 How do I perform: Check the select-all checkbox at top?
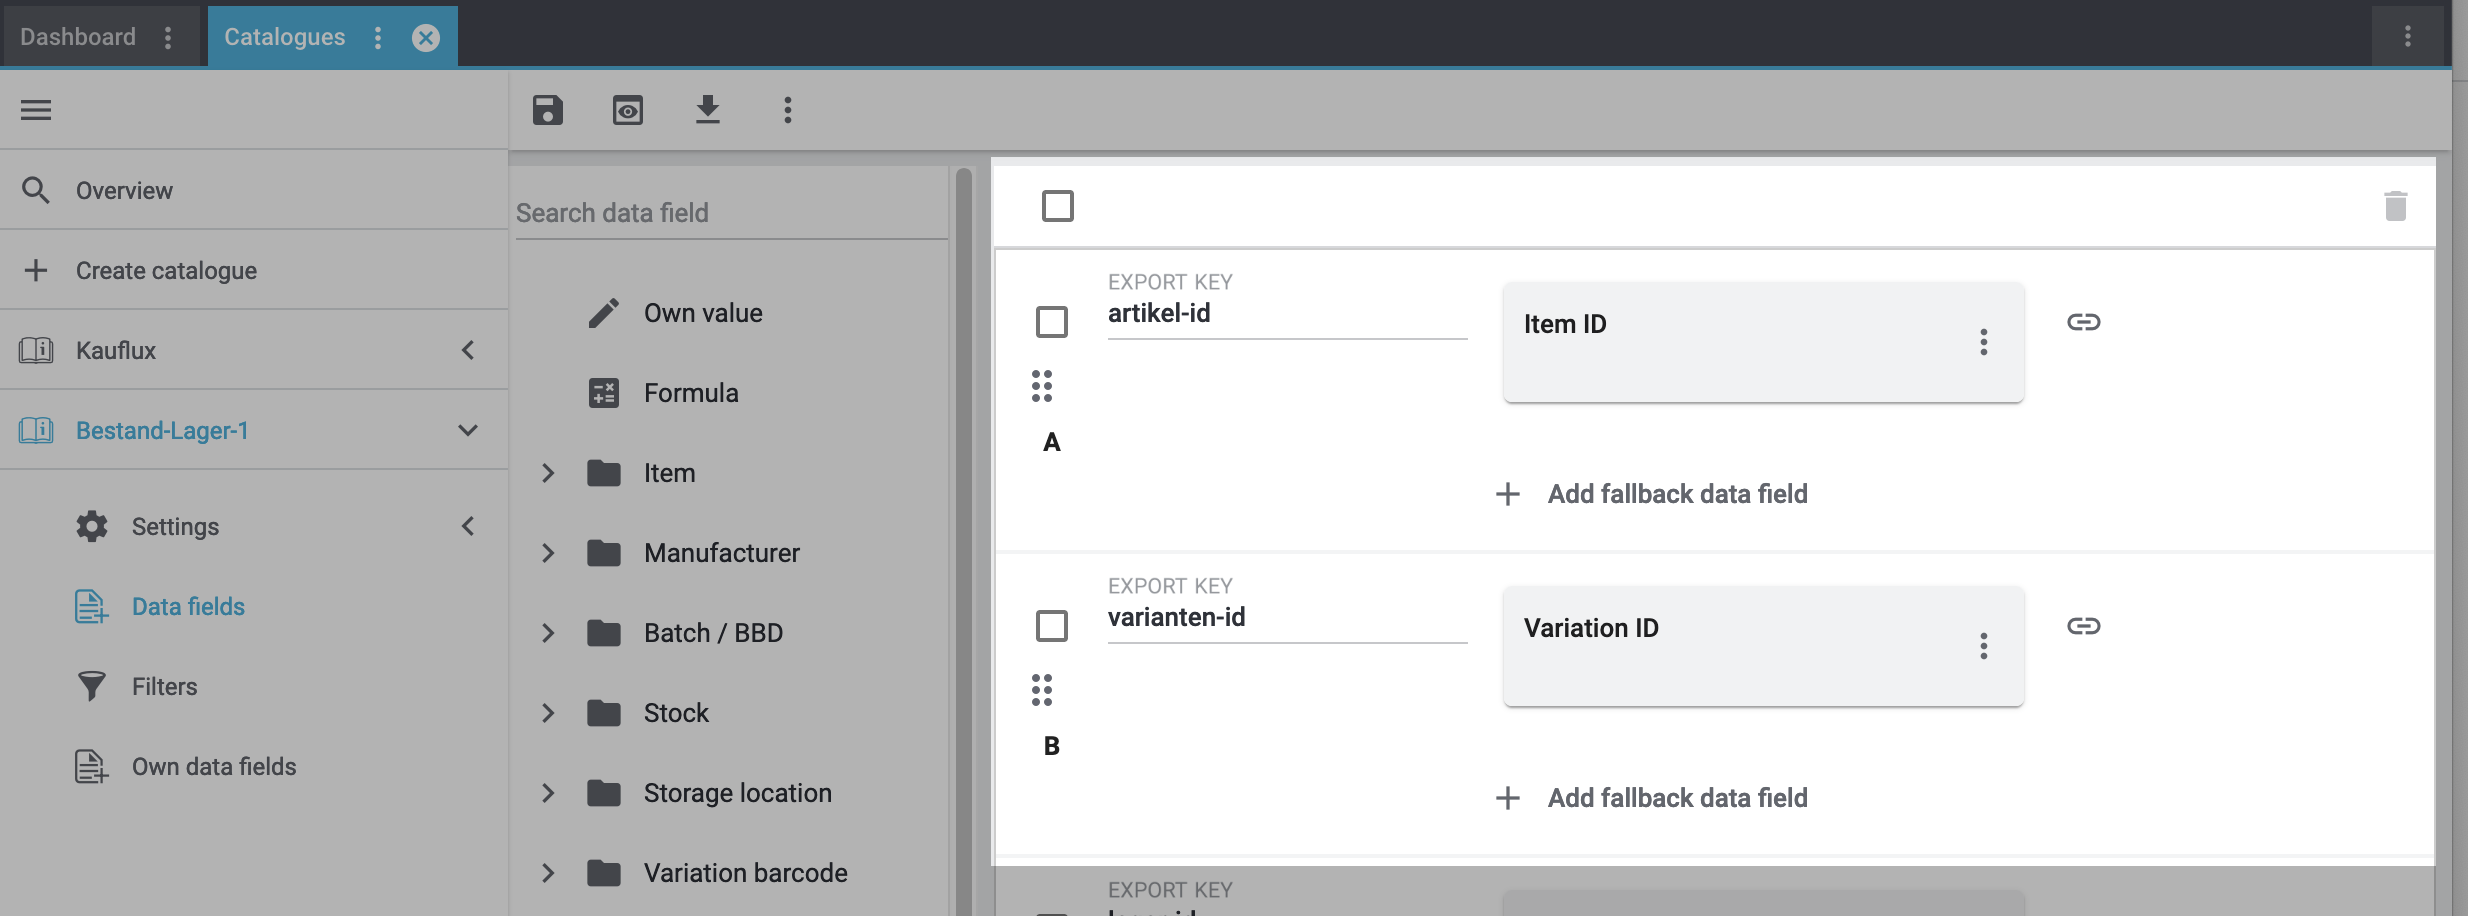tap(1057, 206)
